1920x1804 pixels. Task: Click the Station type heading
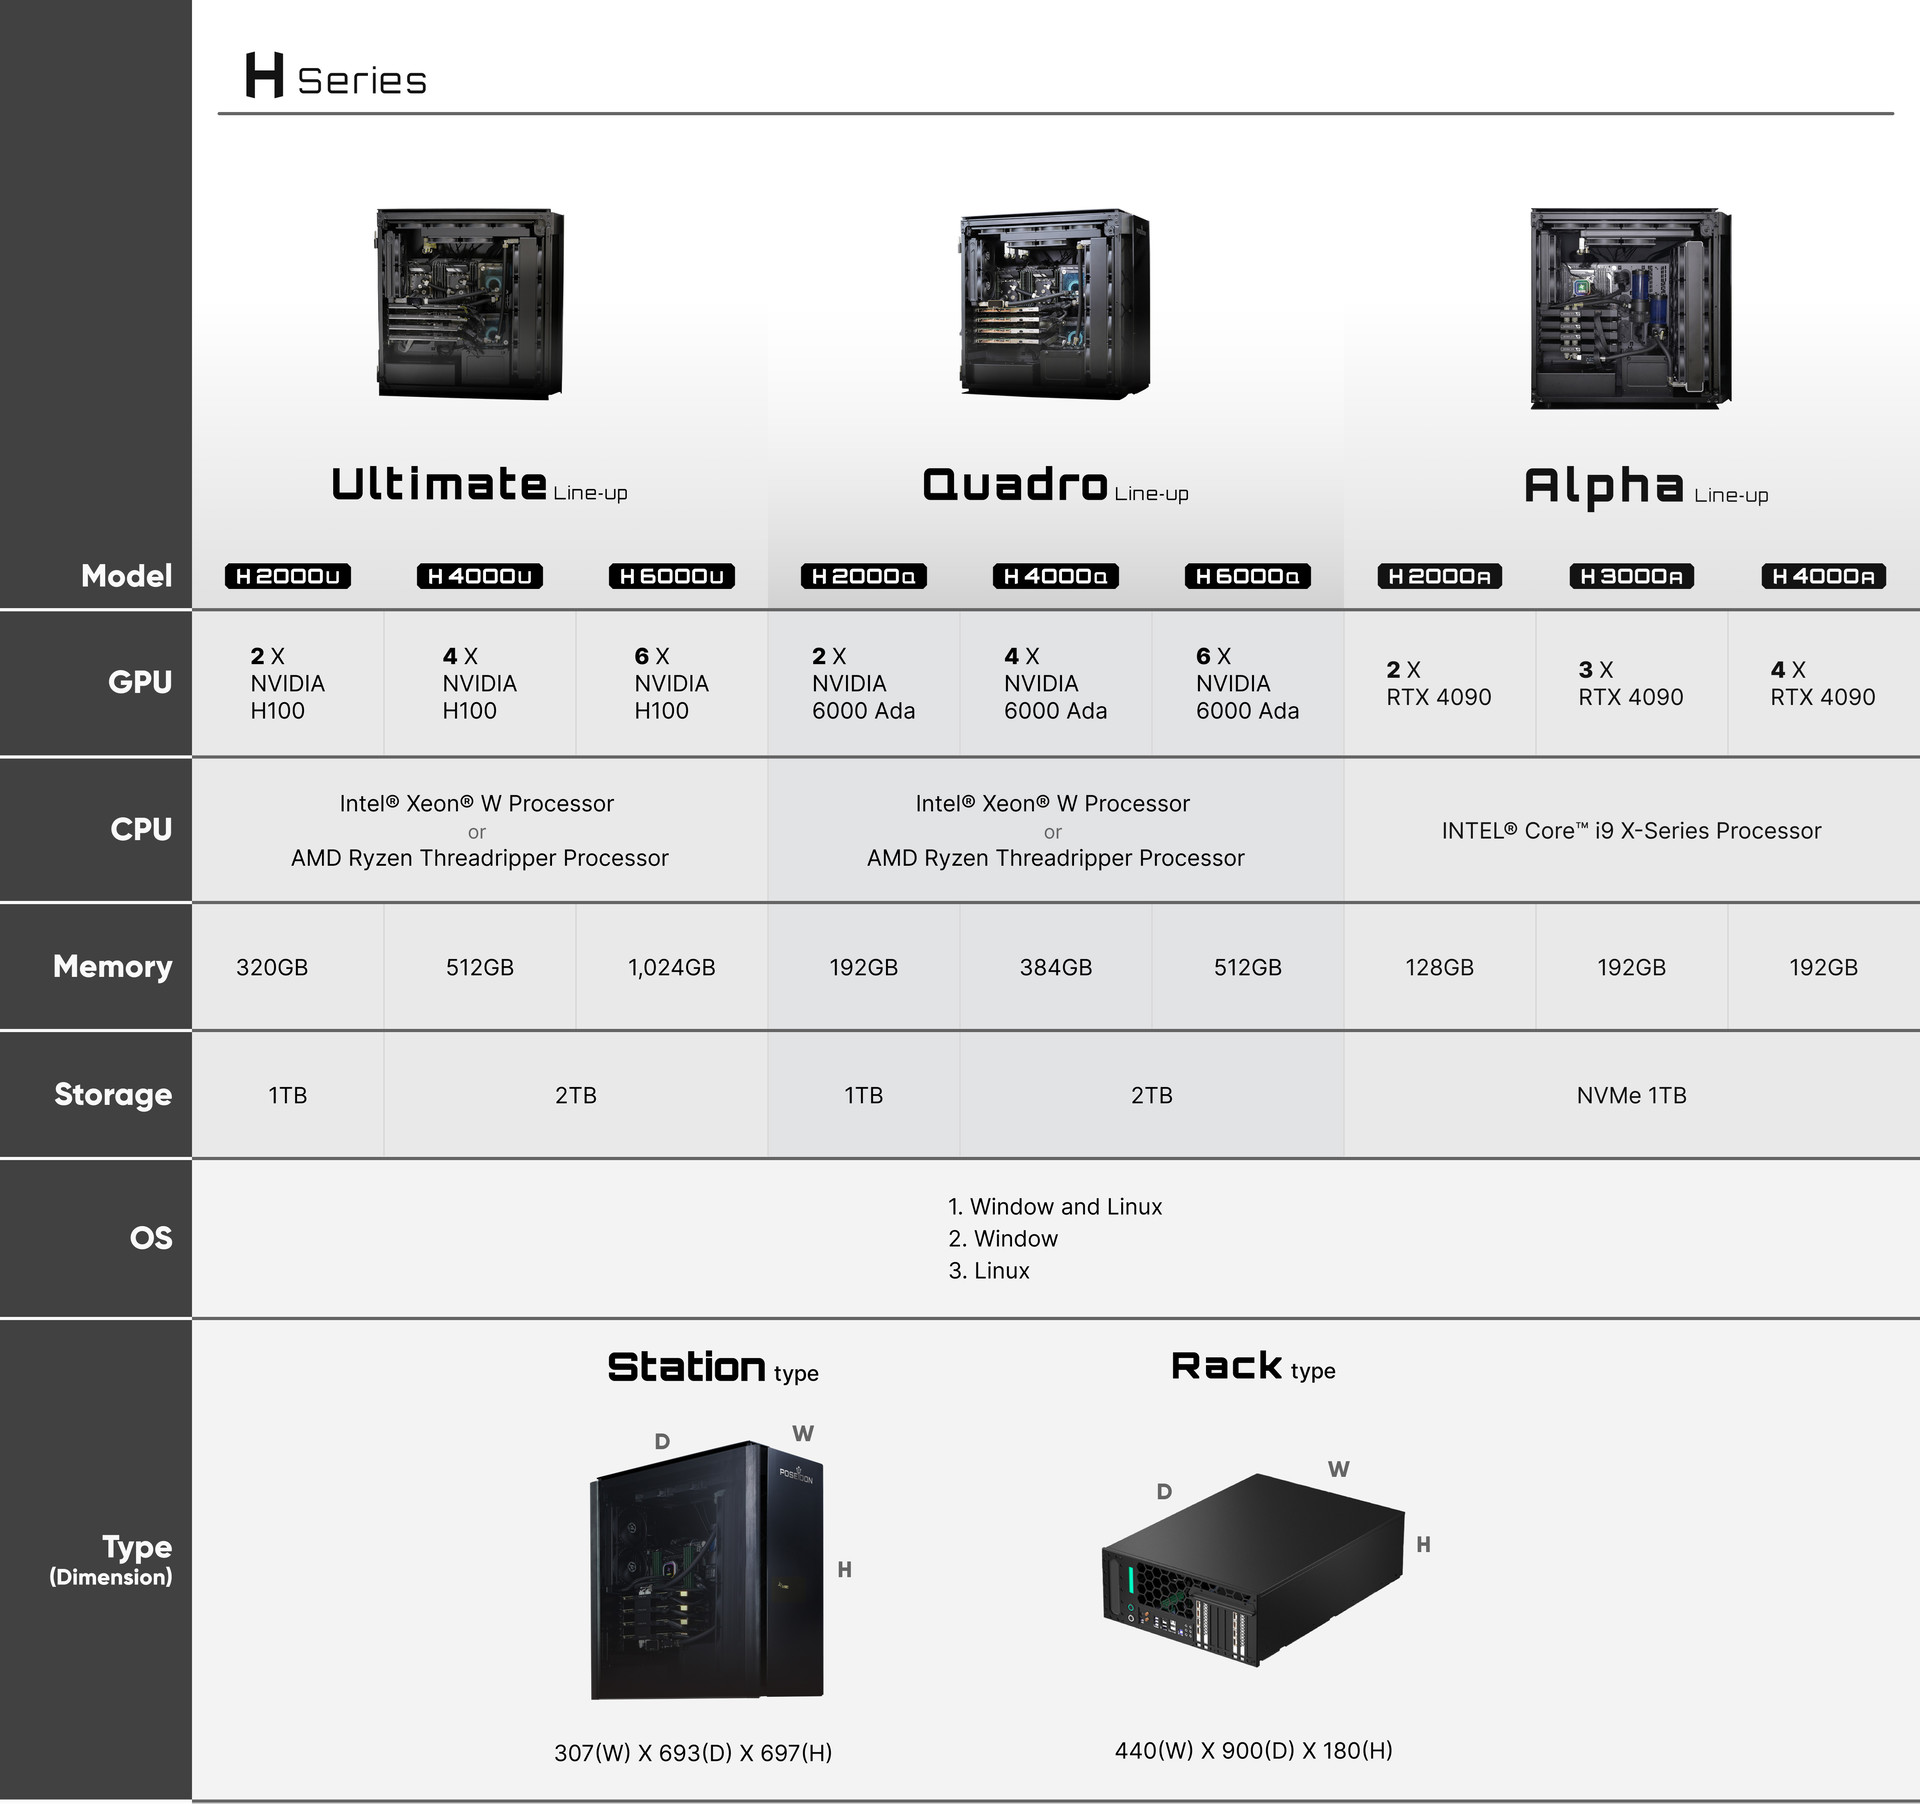[x=713, y=1368]
